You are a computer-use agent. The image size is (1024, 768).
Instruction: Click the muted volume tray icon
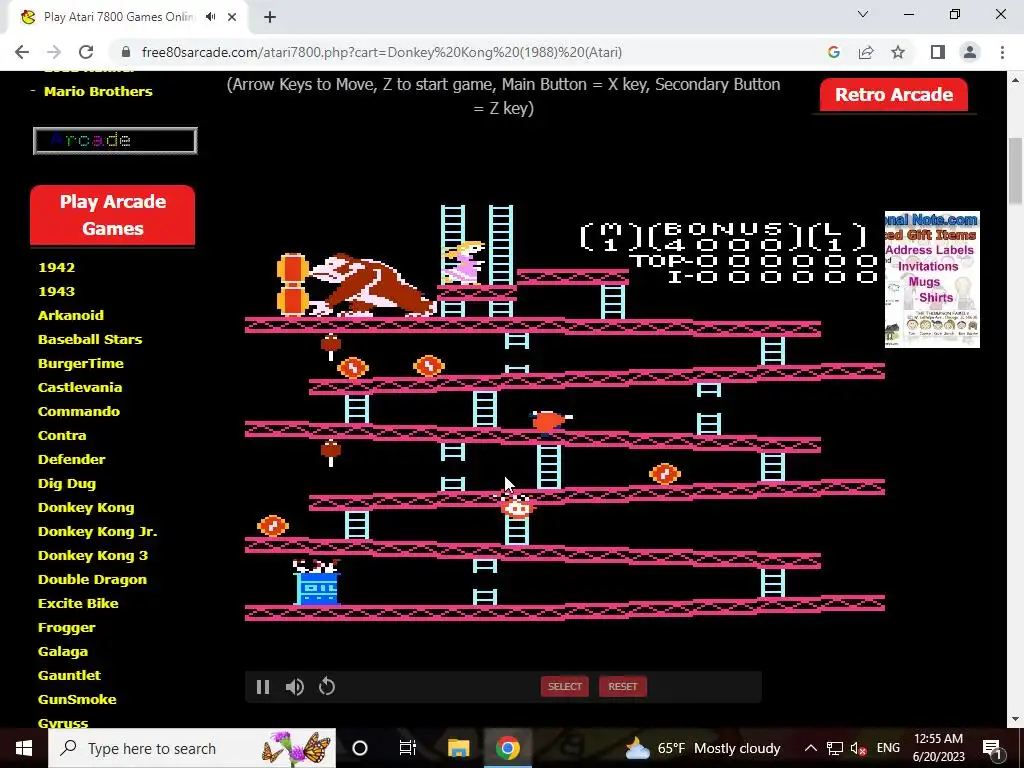(x=858, y=748)
